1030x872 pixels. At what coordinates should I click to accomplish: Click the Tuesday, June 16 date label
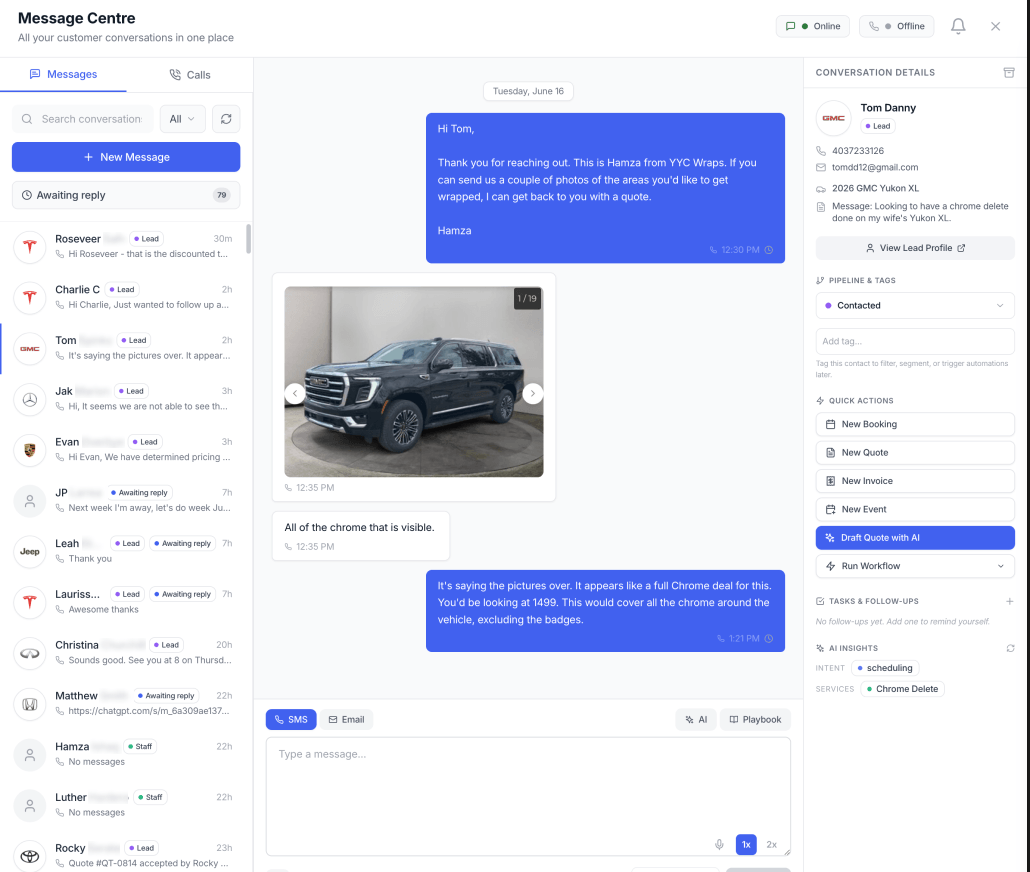pos(528,91)
